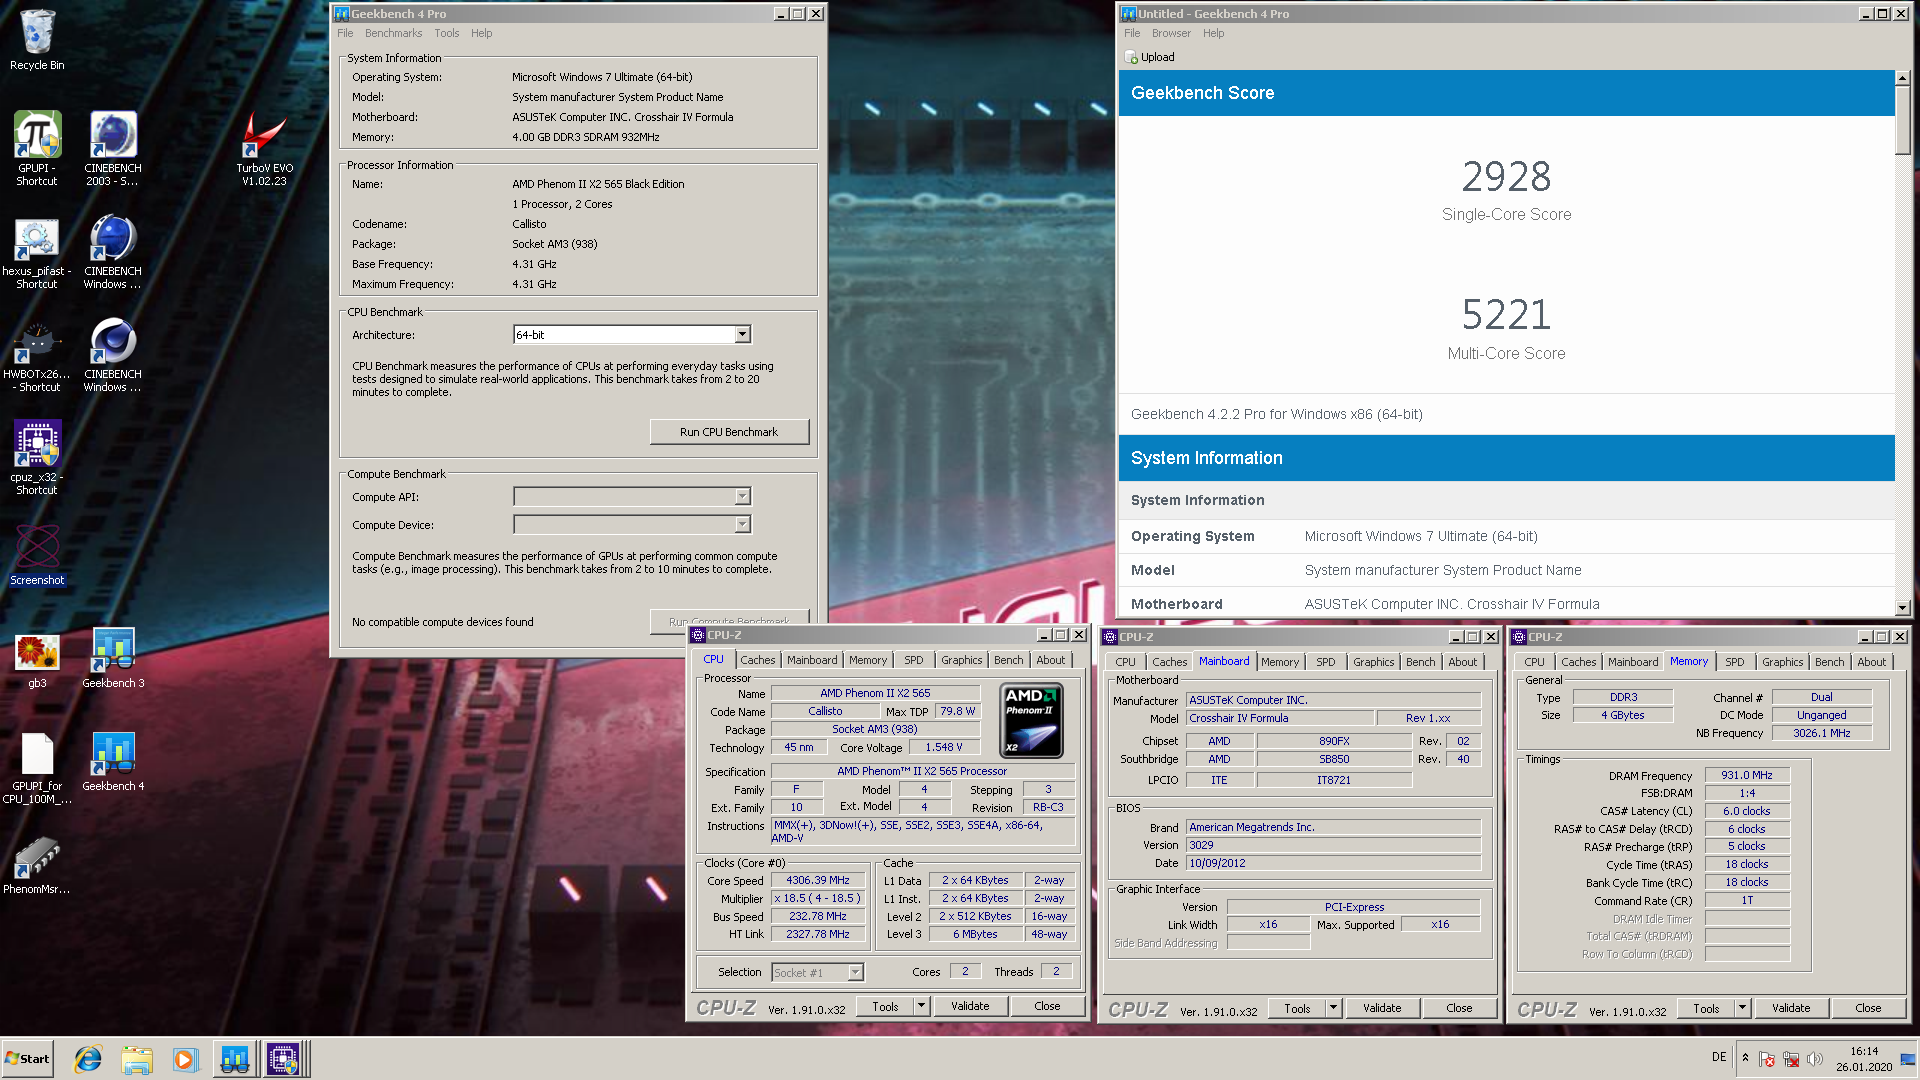The width and height of the screenshot is (1920, 1080).
Task: Click BIOS Version field 3029
Action: coord(1333,845)
